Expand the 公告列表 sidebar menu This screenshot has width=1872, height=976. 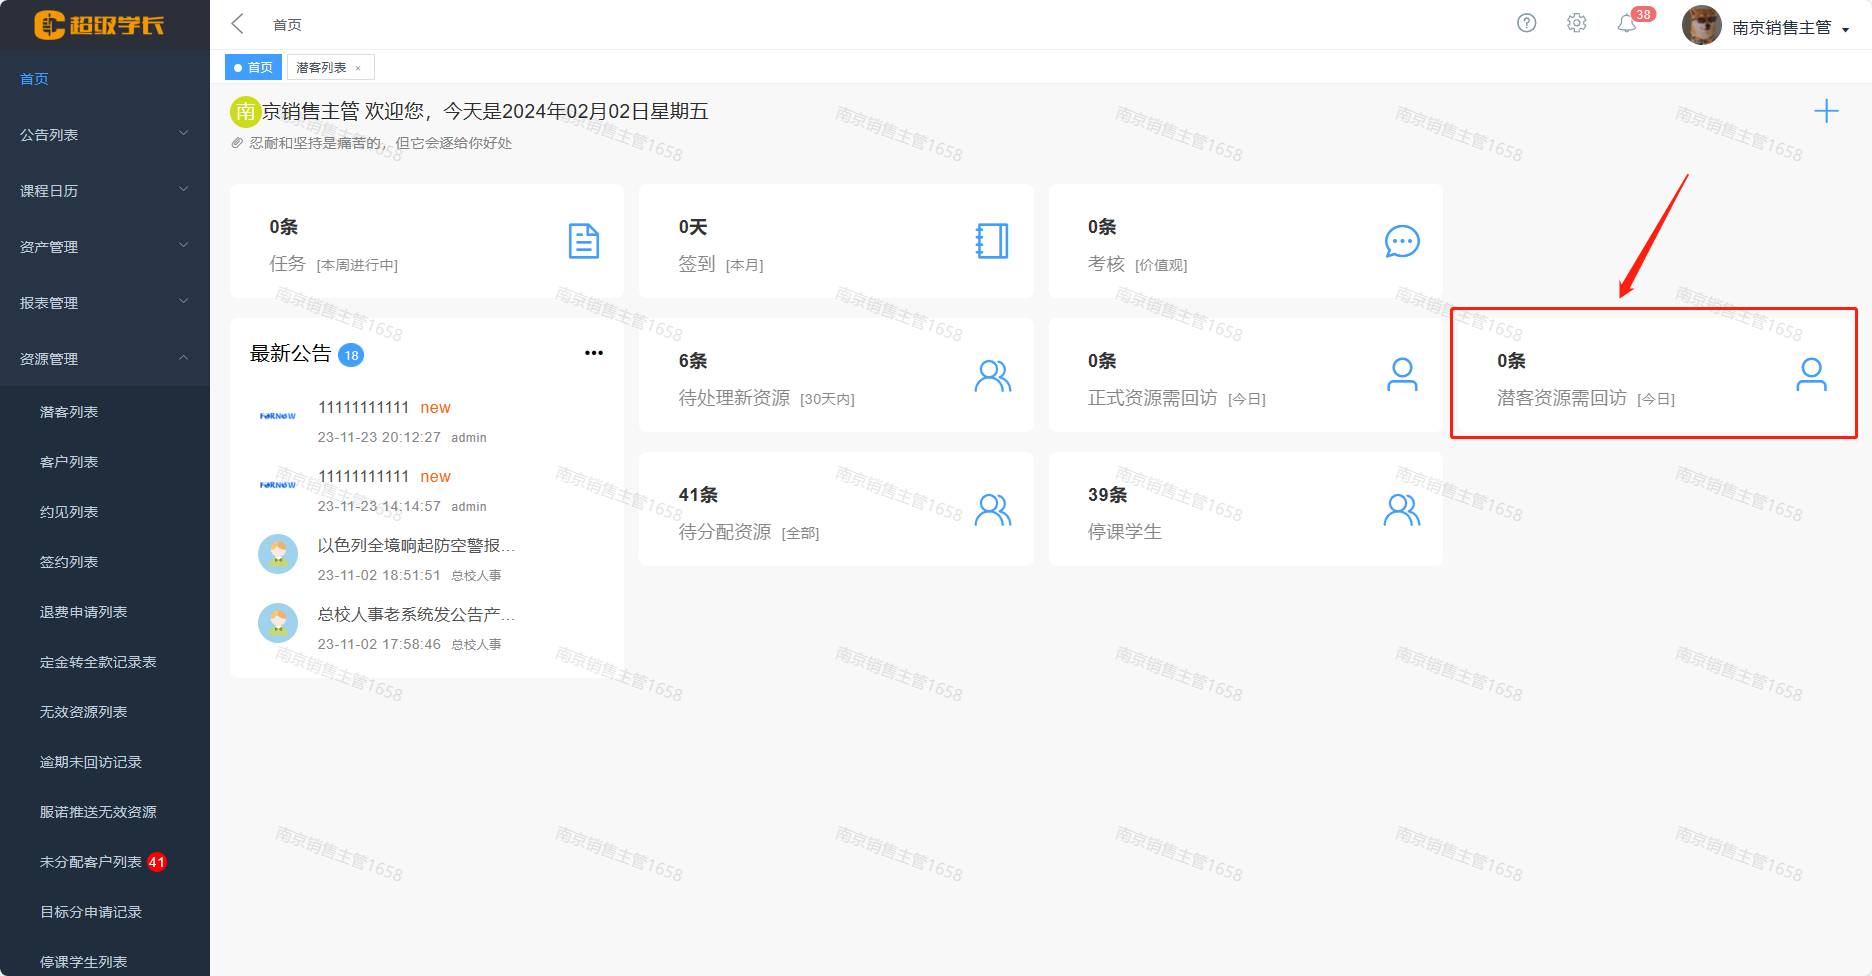[105, 134]
